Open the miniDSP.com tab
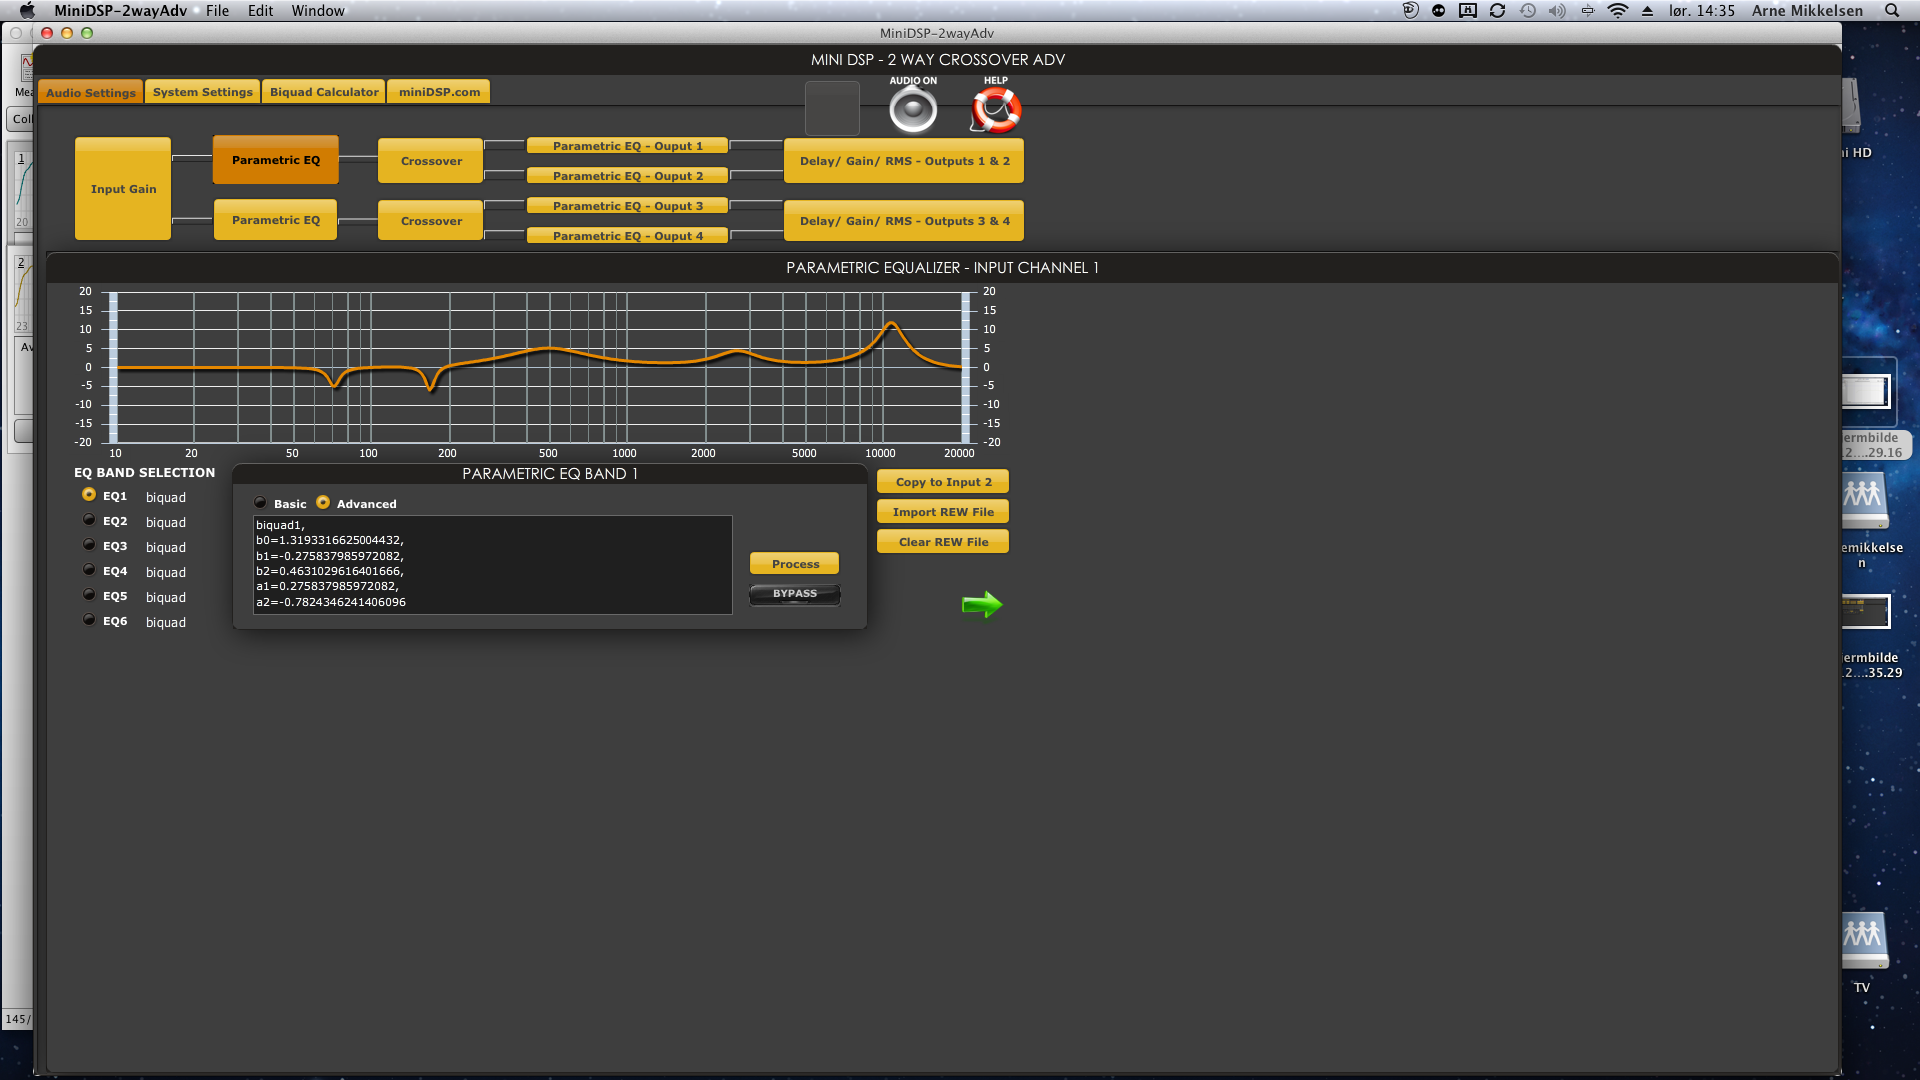 point(439,92)
